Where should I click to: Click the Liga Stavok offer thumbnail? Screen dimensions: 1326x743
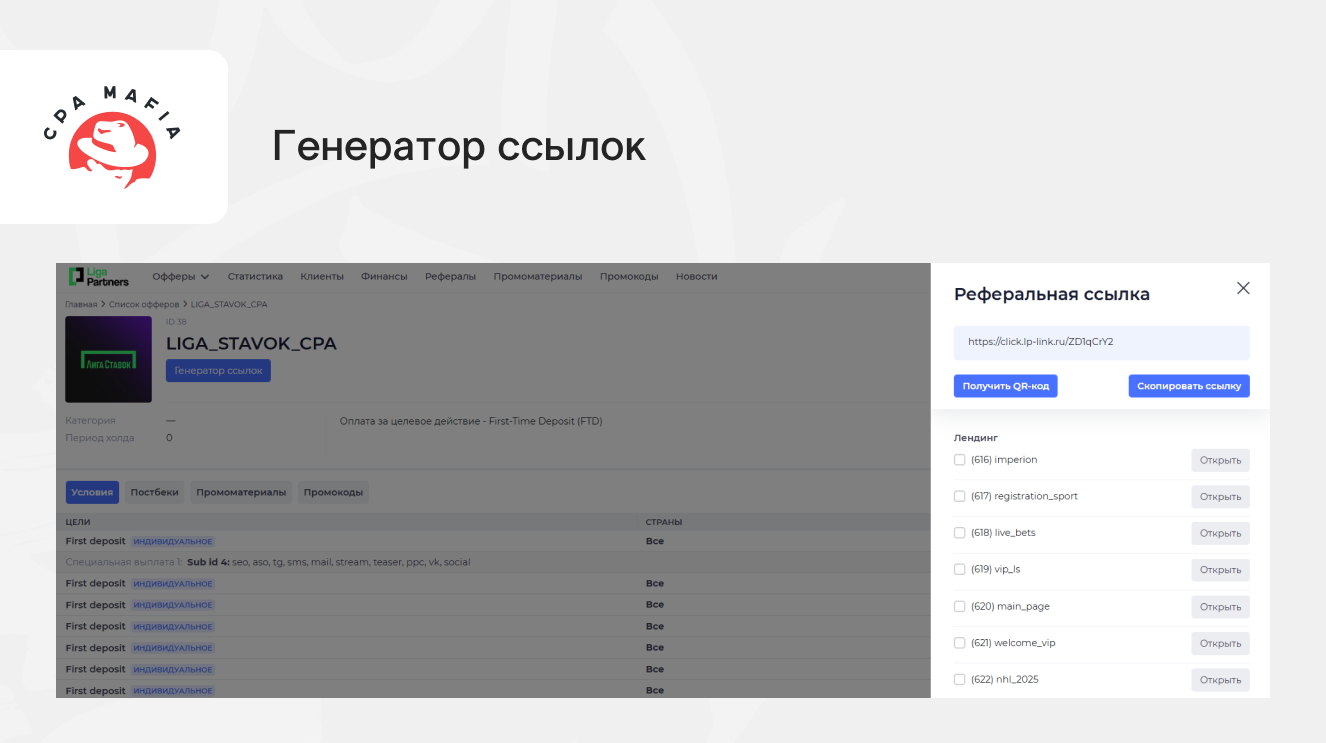click(108, 360)
